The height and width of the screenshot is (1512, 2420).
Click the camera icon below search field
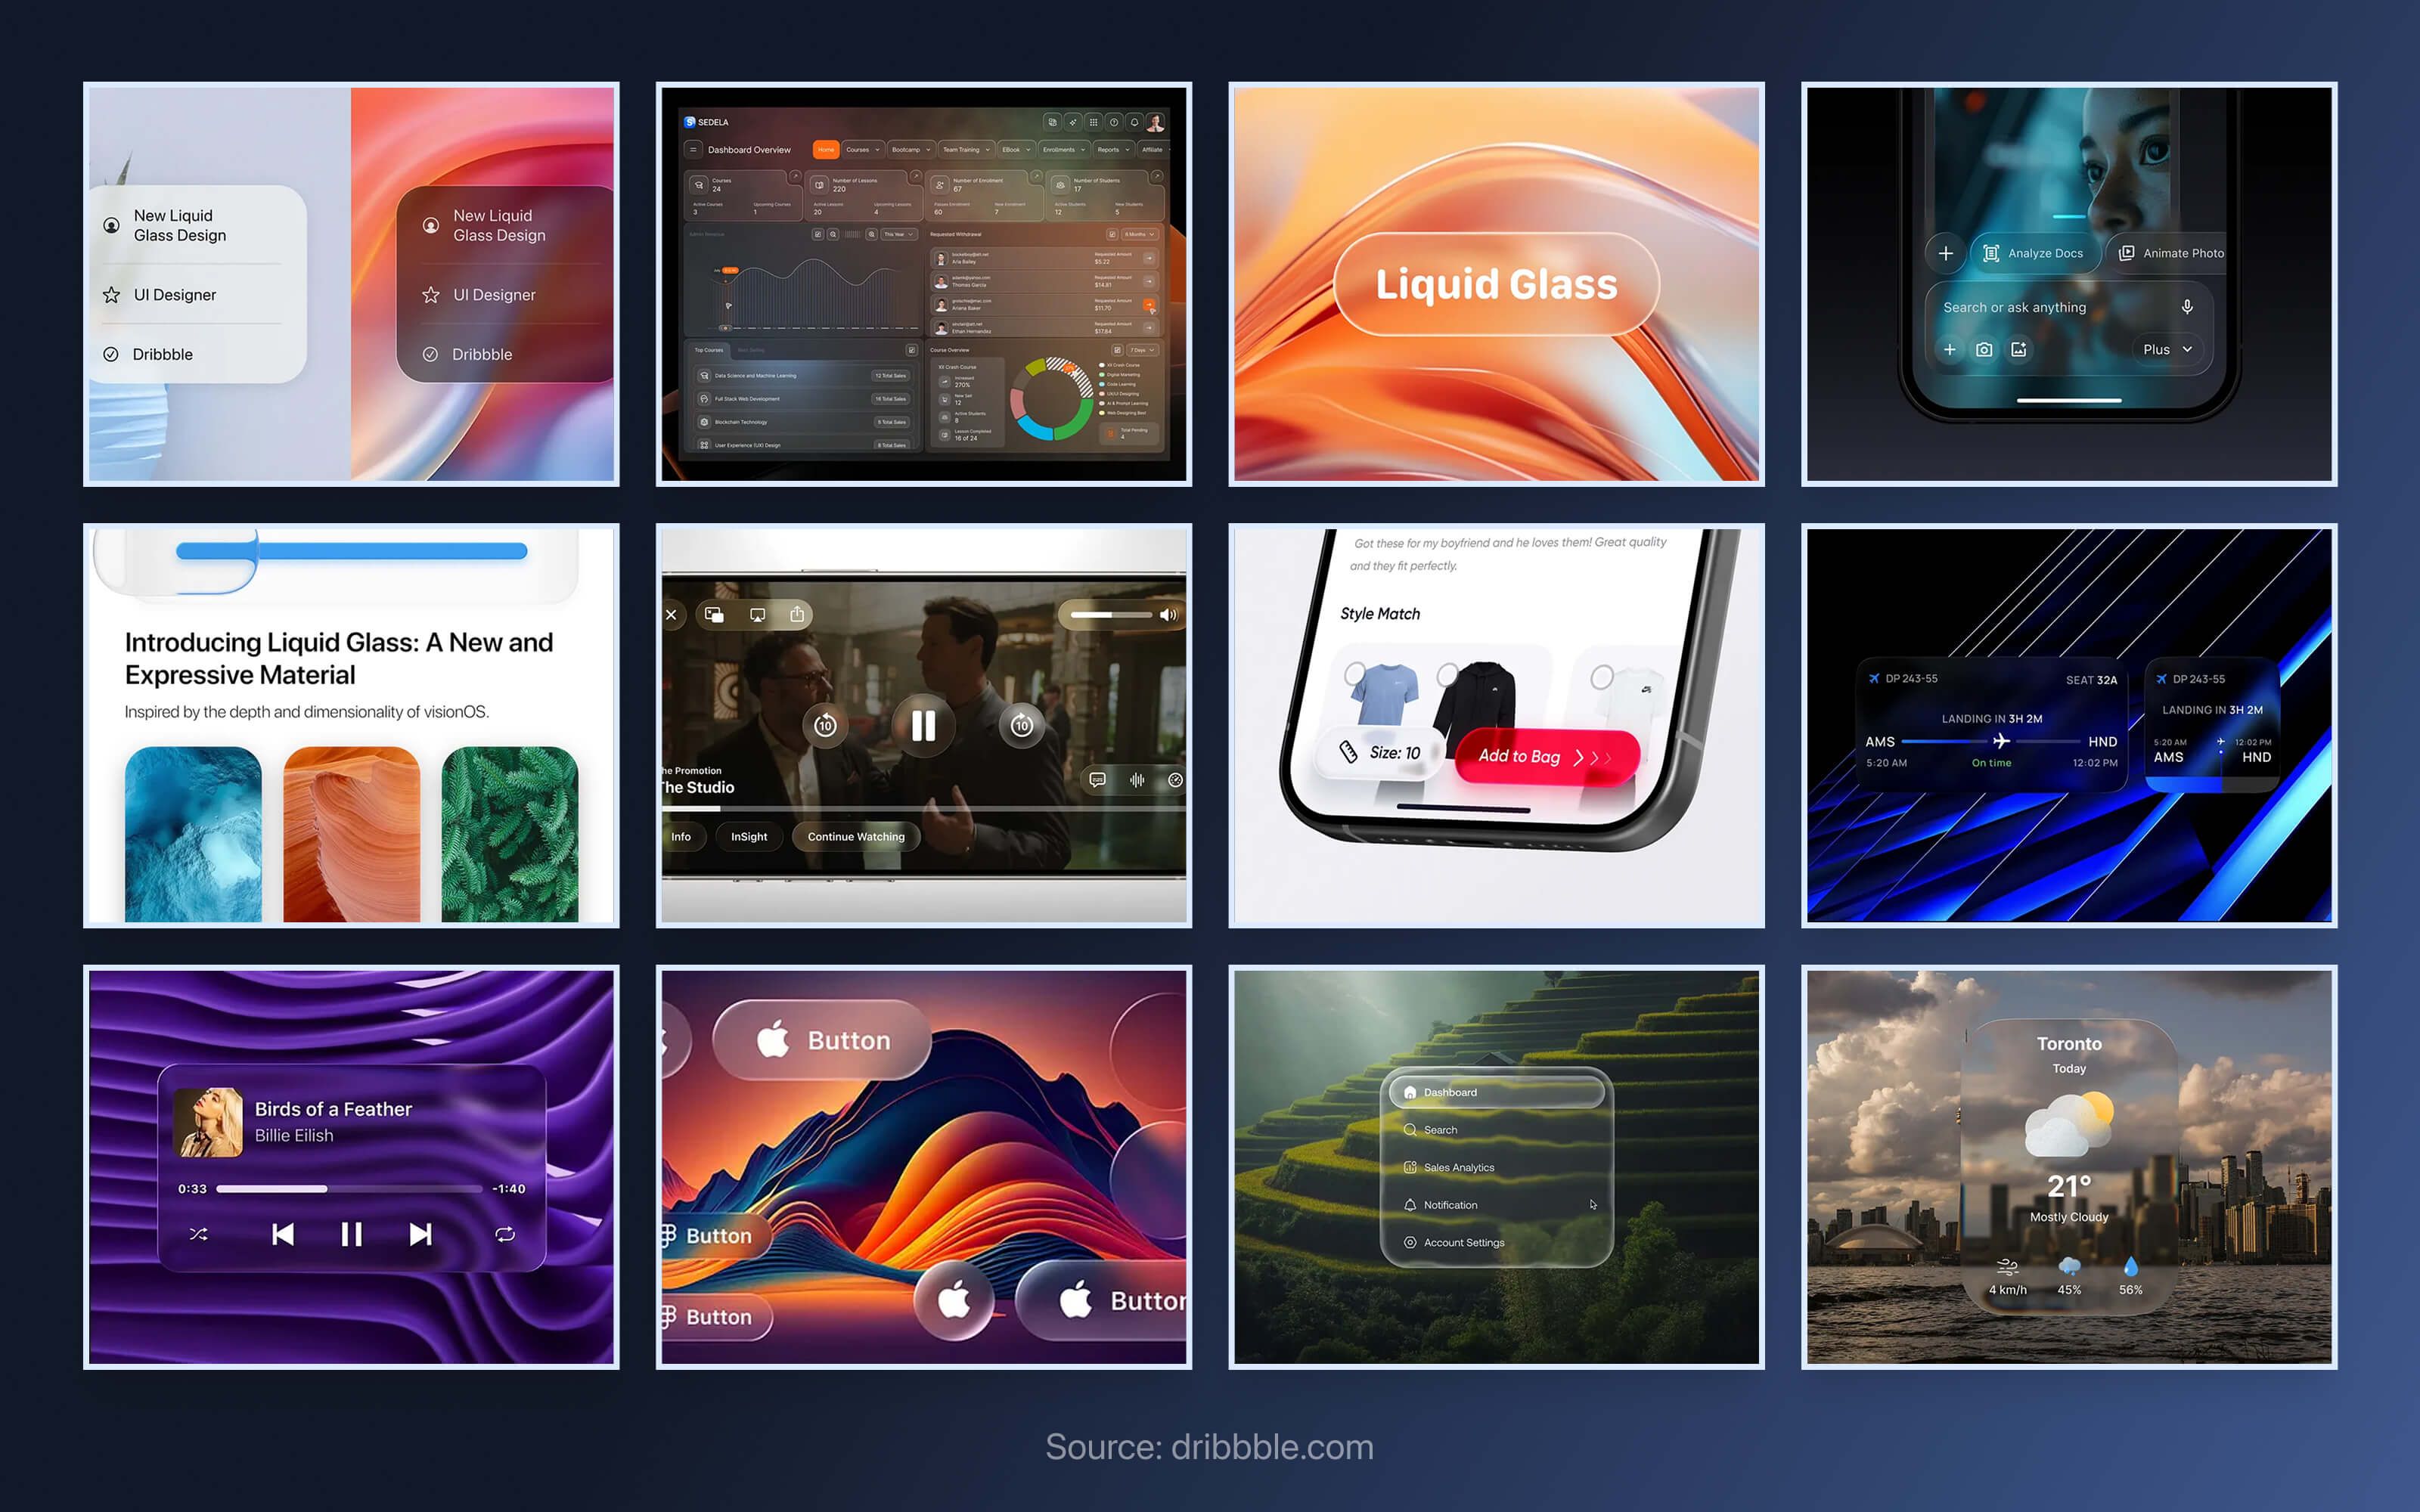click(x=1984, y=349)
